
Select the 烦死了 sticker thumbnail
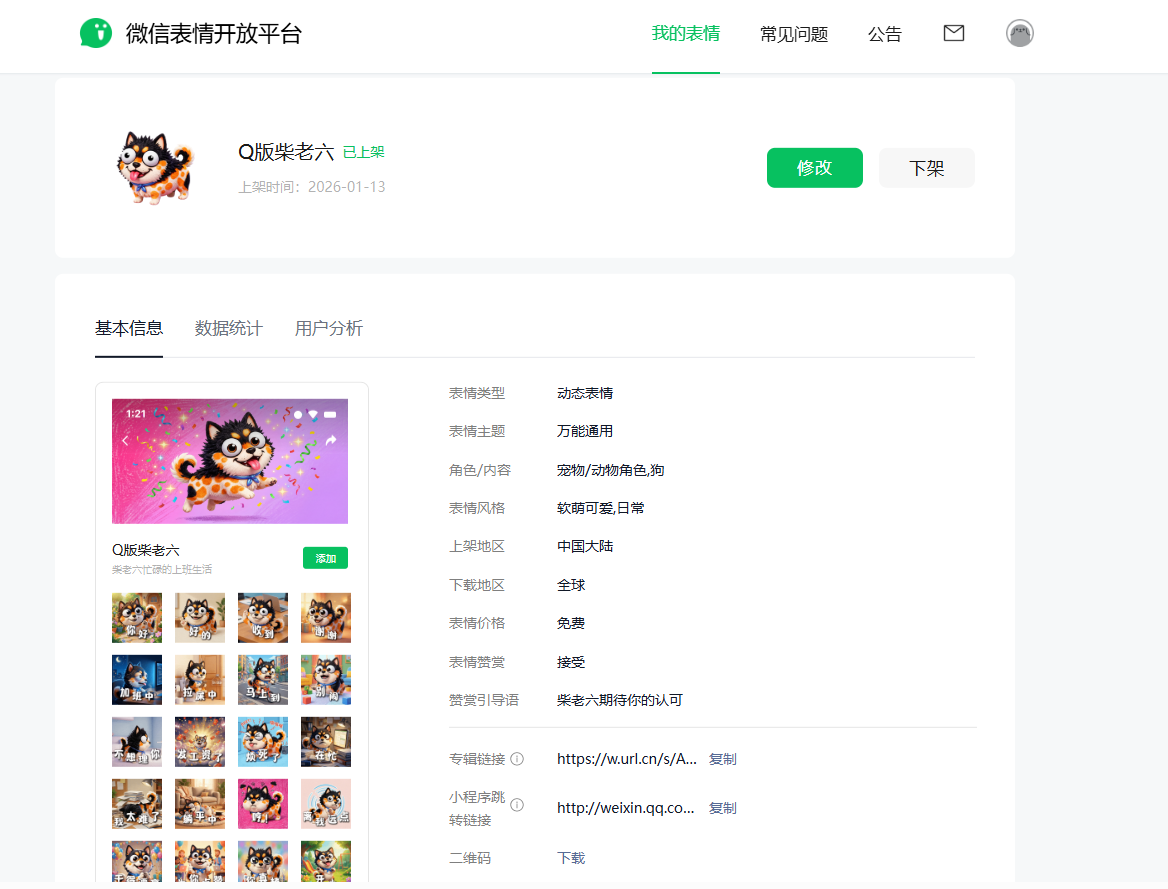[x=263, y=742]
